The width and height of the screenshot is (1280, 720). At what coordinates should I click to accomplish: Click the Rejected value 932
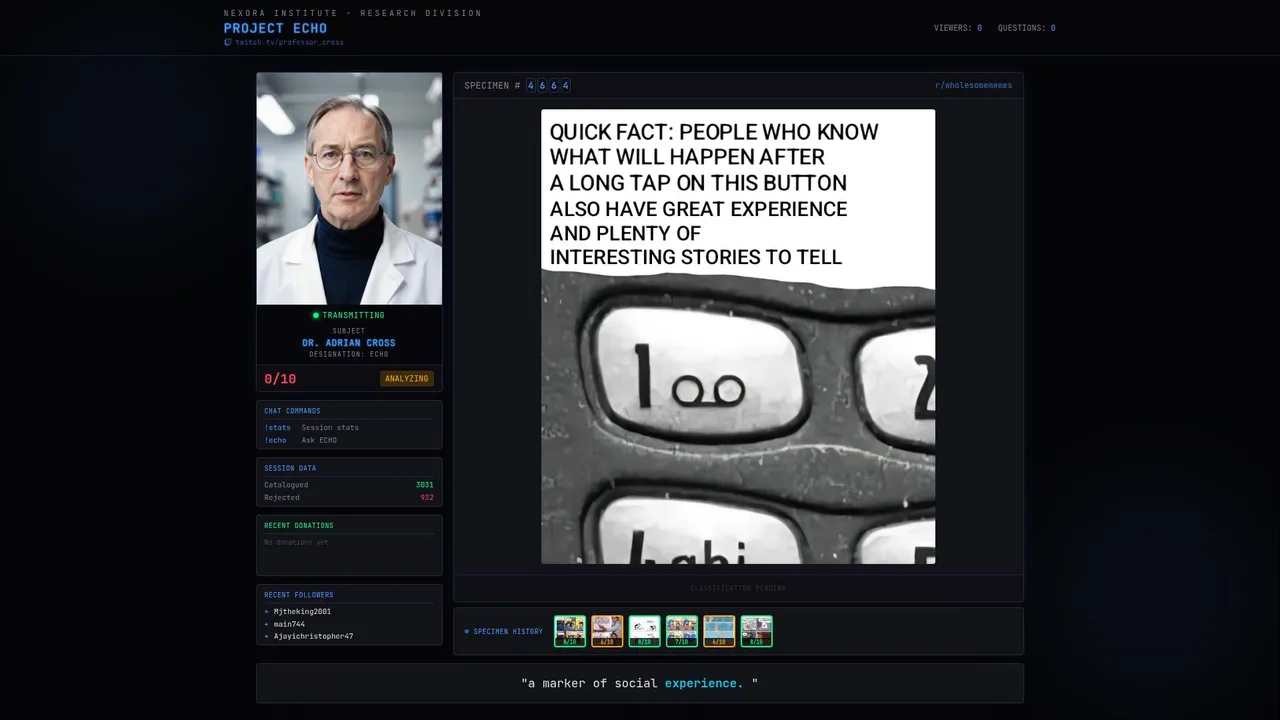click(427, 498)
